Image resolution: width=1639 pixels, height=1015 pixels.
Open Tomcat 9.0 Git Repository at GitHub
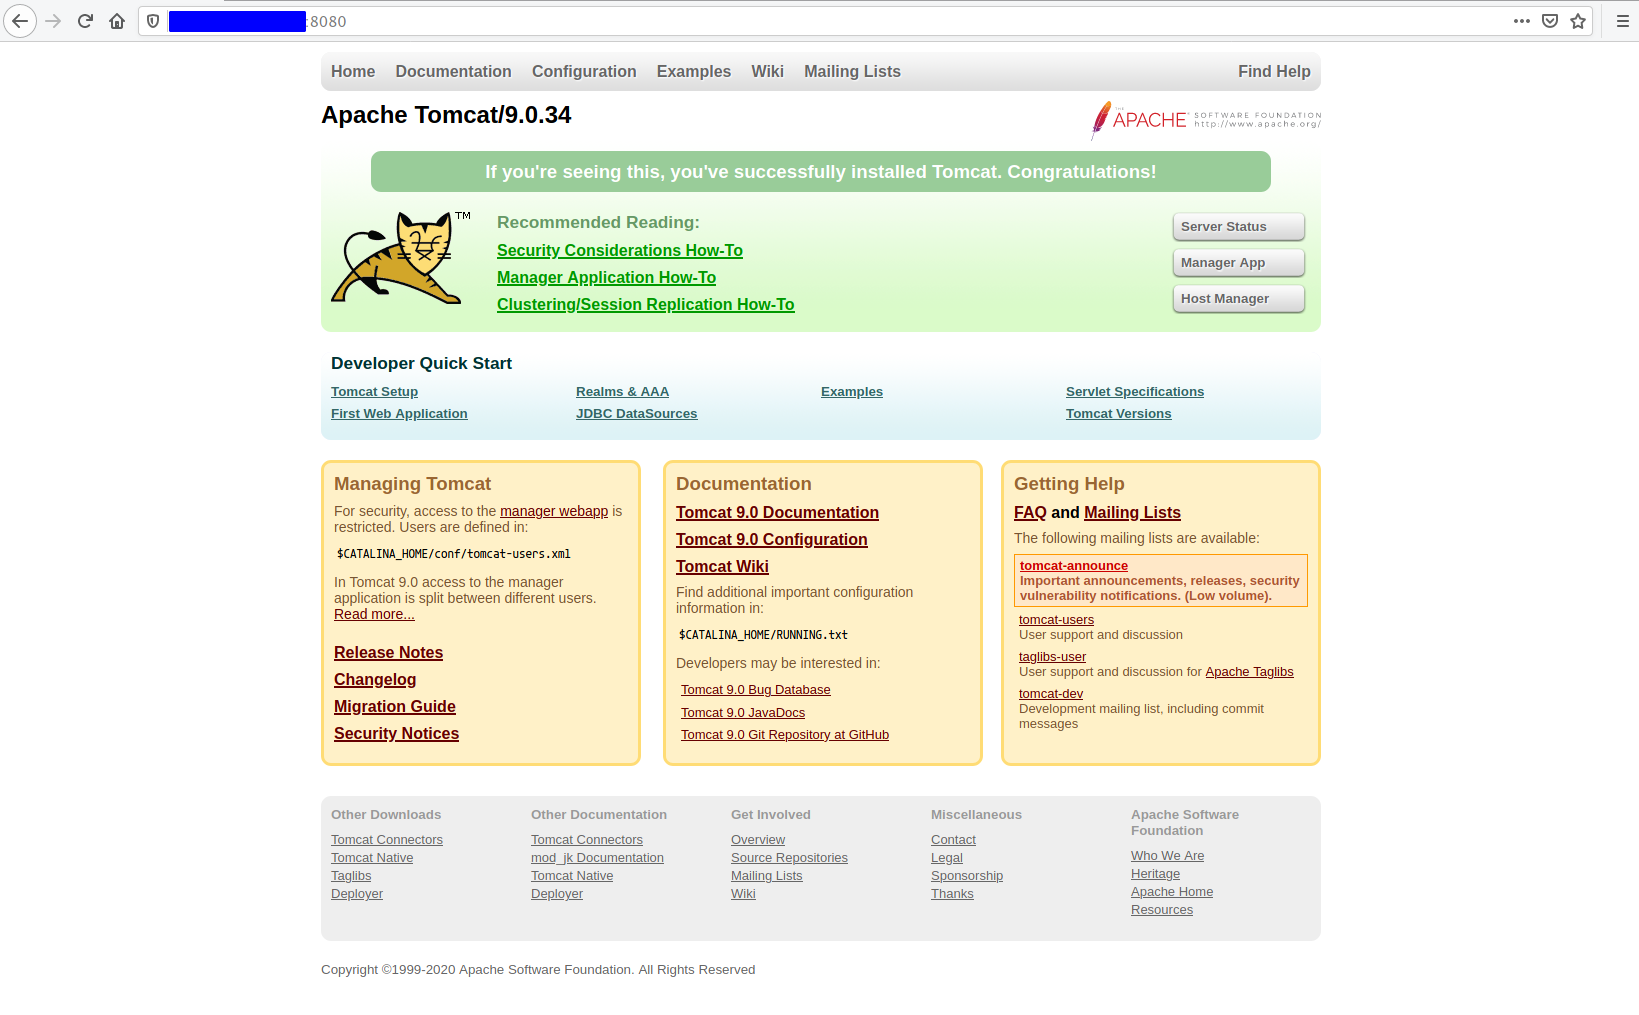[785, 735]
